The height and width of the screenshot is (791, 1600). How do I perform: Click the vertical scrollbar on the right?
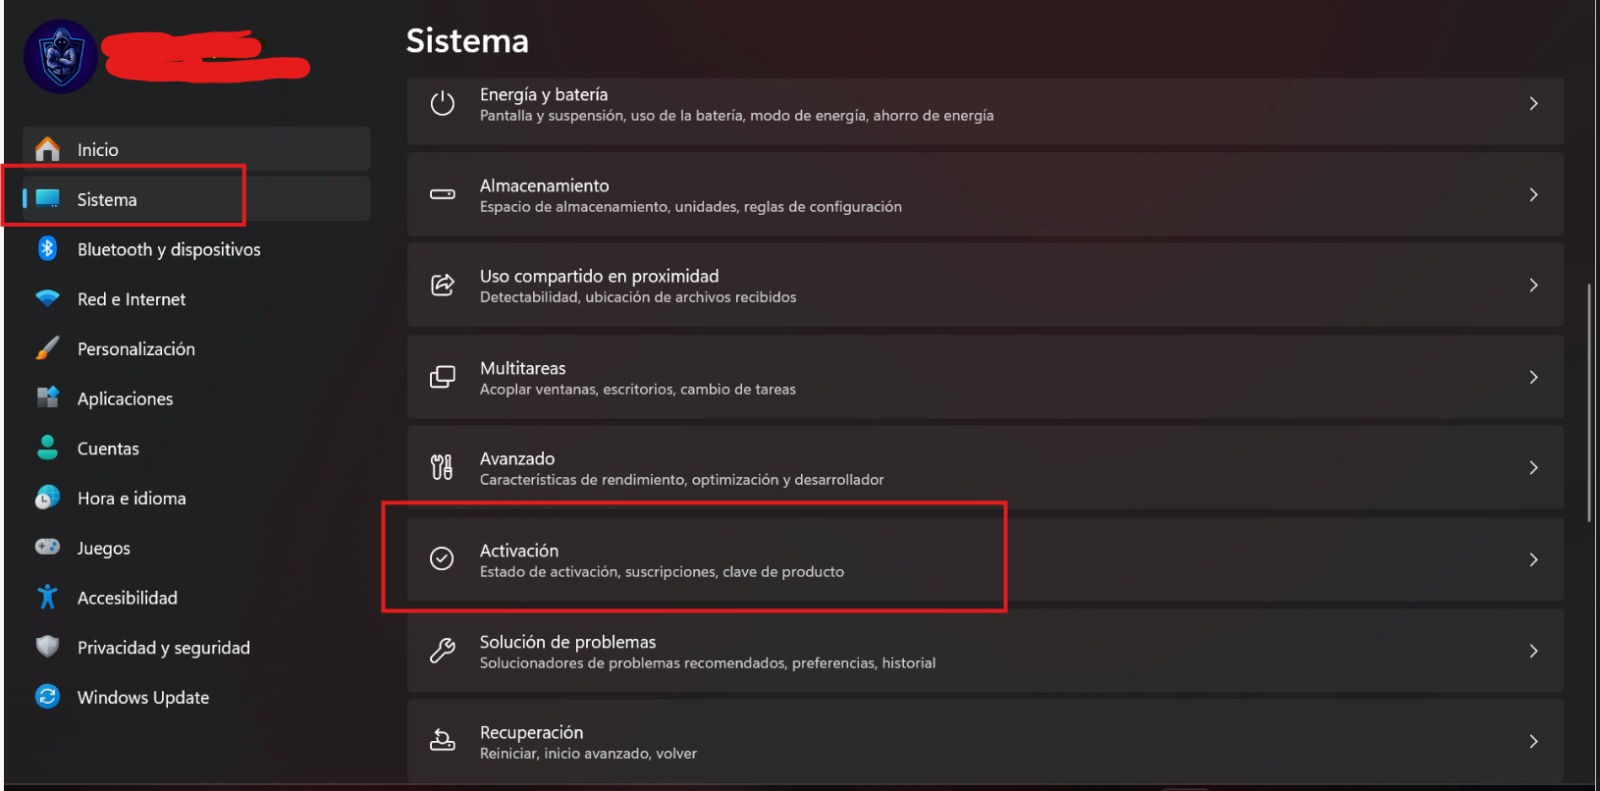[1588, 400]
